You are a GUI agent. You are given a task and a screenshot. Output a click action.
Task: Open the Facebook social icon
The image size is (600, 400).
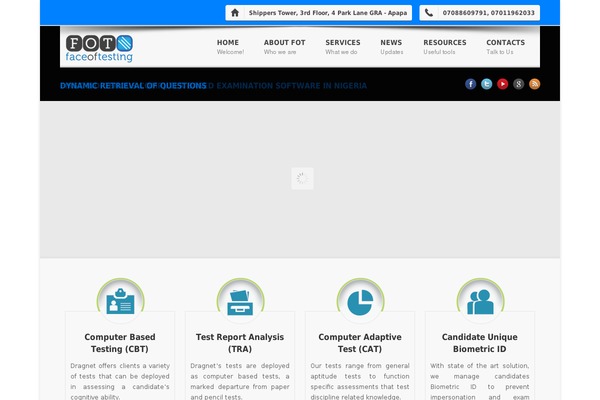(x=471, y=84)
